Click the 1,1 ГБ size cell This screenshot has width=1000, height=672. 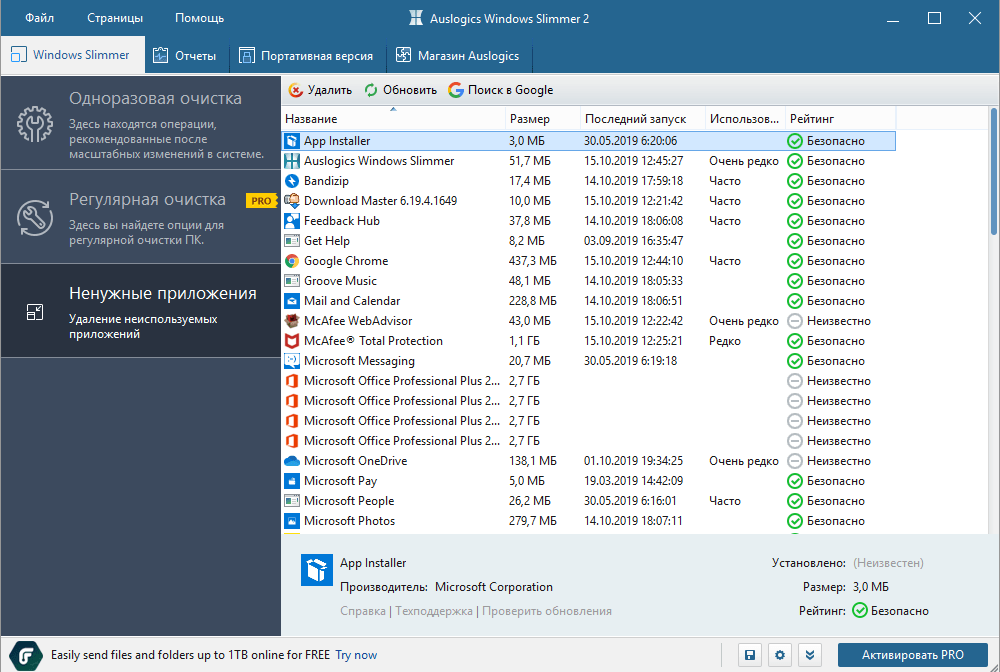pos(522,341)
